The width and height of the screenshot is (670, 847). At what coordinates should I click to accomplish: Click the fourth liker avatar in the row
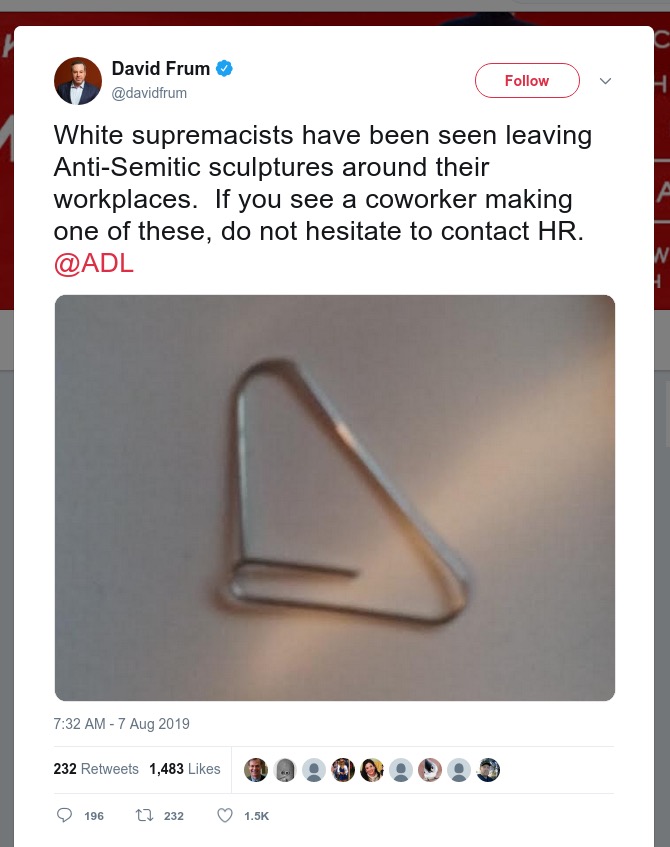[343, 769]
